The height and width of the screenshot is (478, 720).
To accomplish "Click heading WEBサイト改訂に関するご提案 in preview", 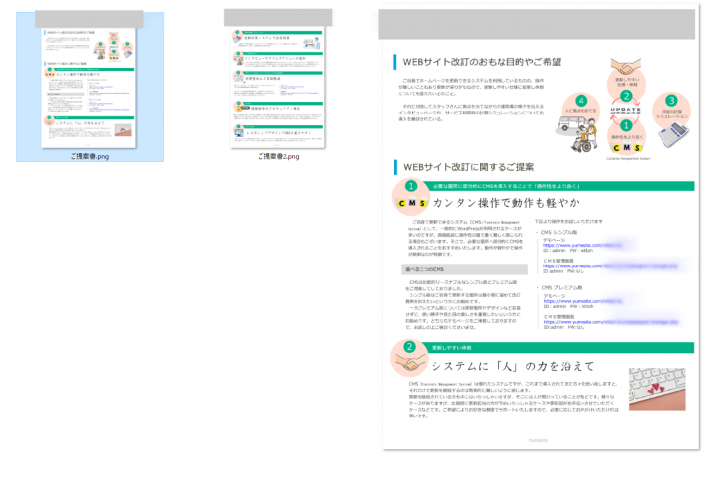I will pos(468,167).
